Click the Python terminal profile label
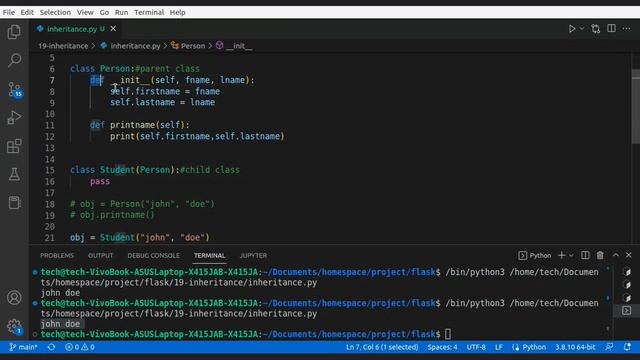Screen dimensions: 640x360 pyautogui.click(x=535, y=256)
